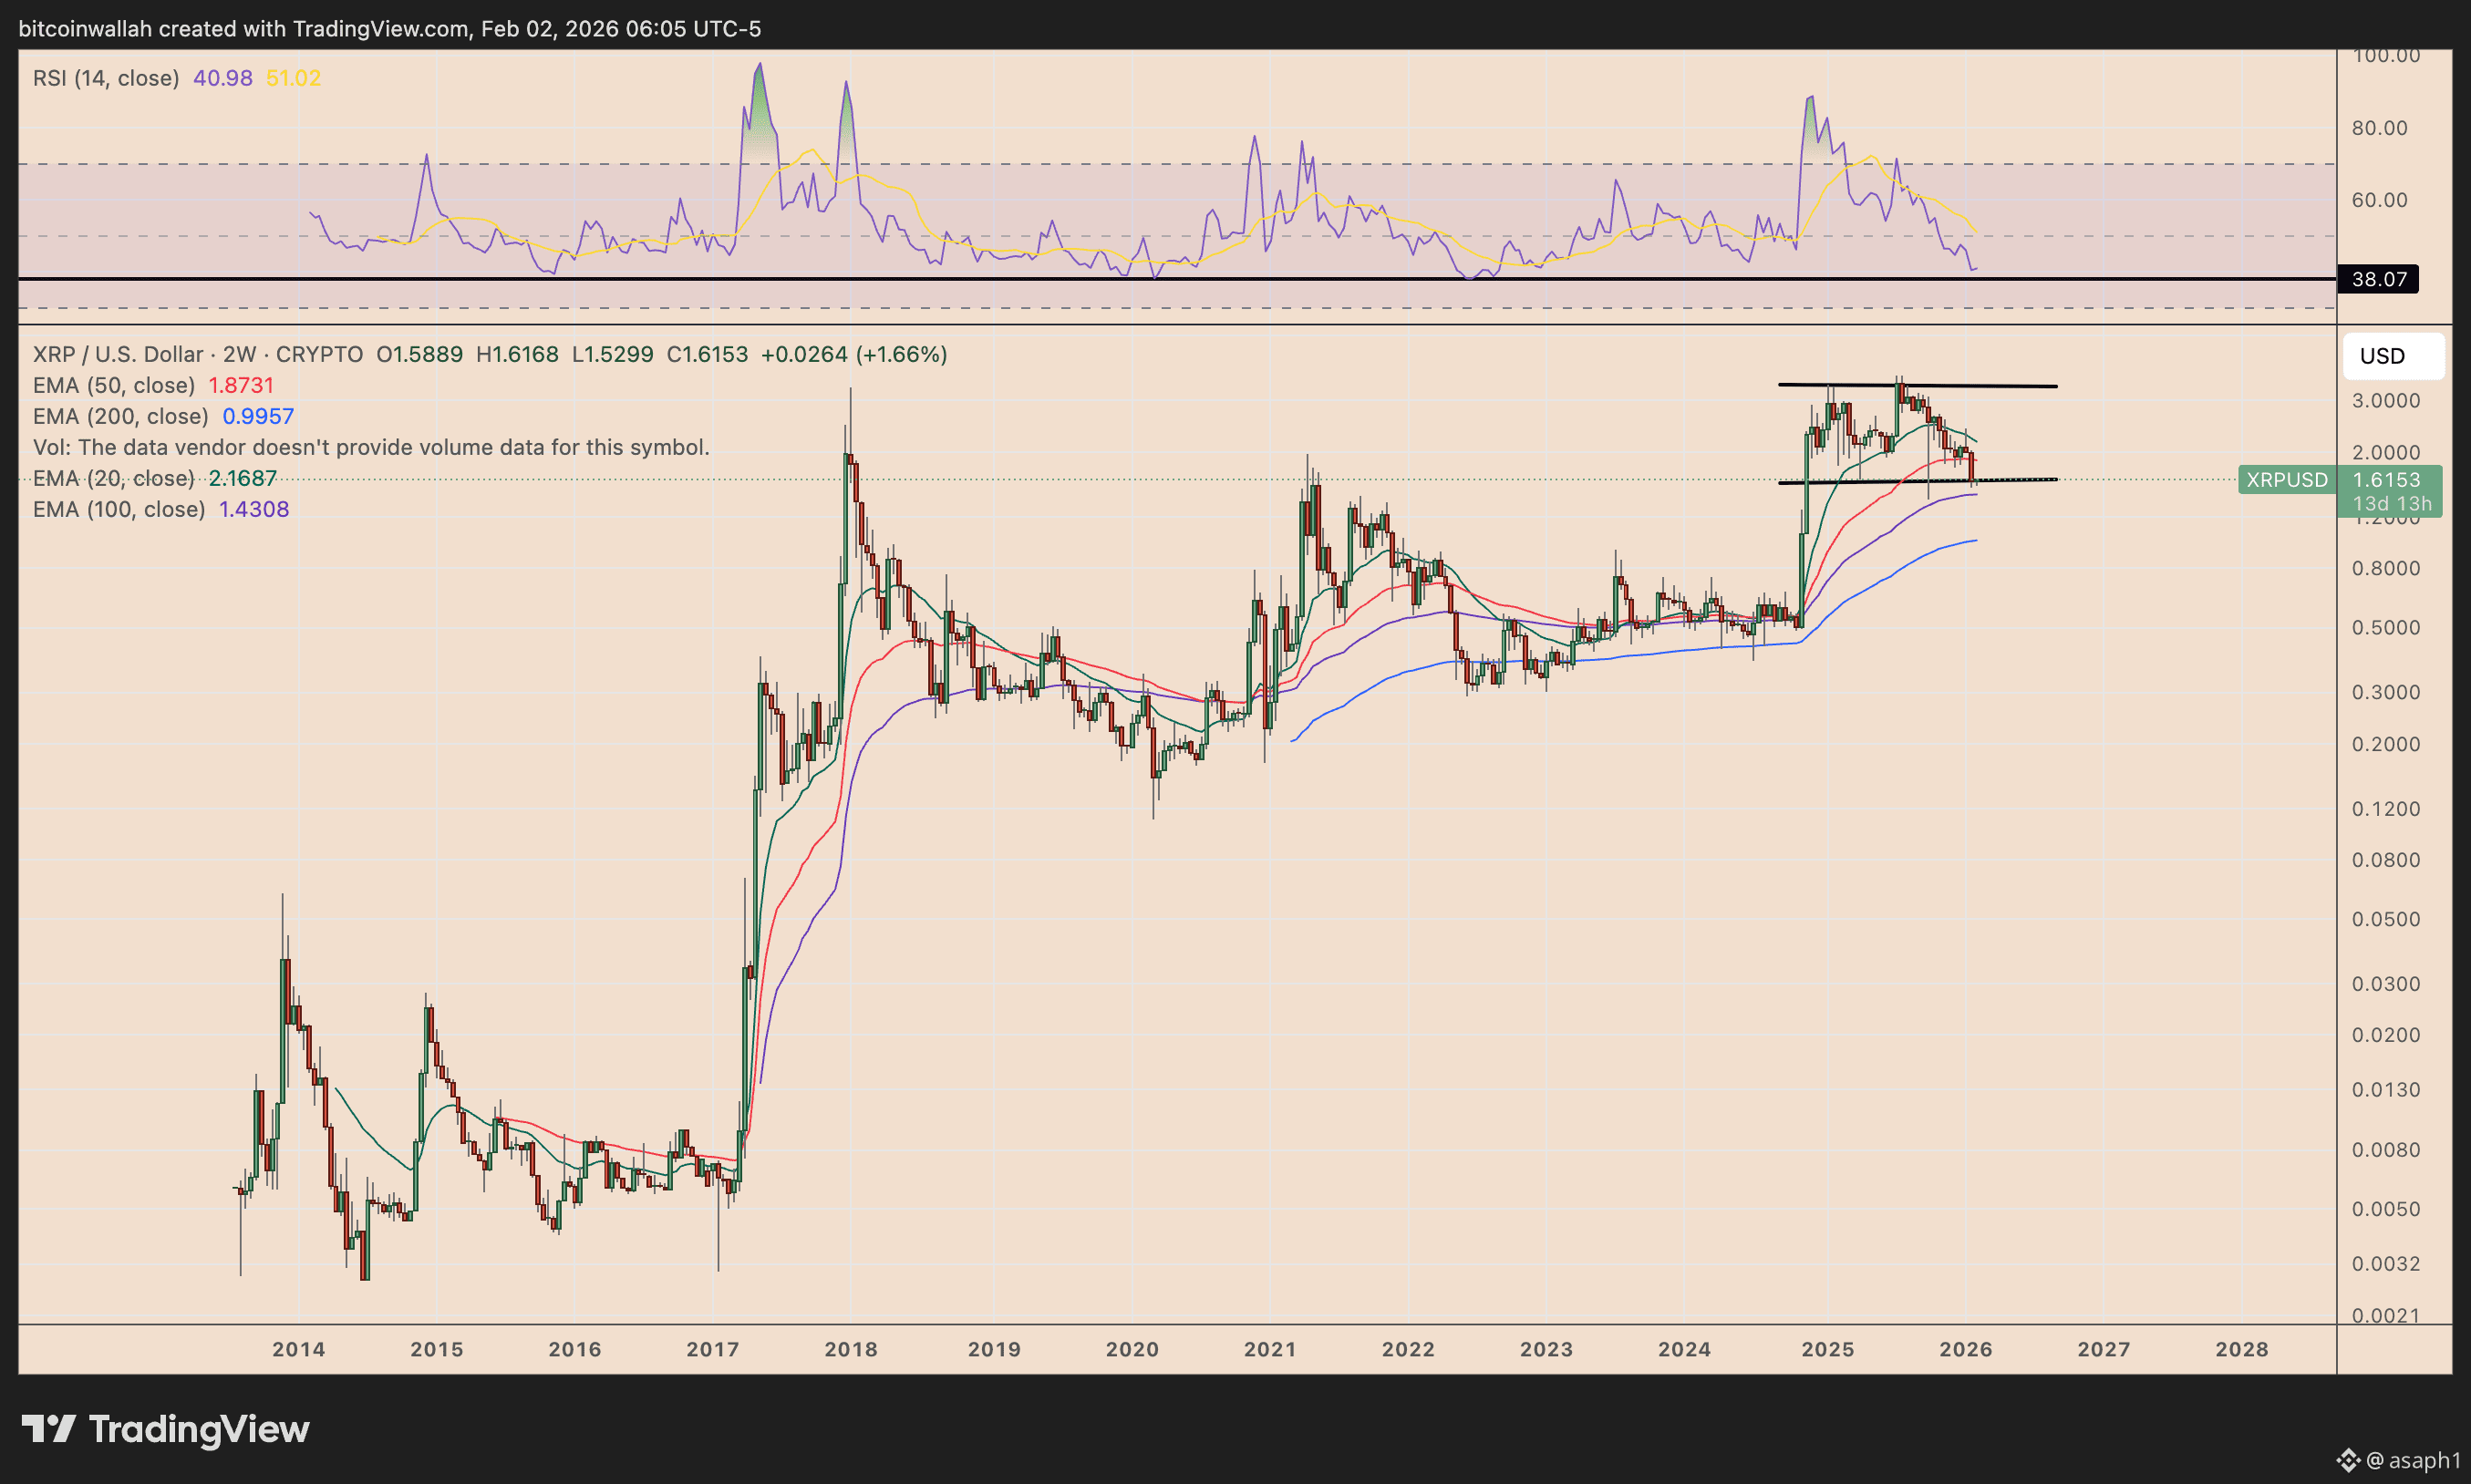Image resolution: width=2471 pixels, height=1484 pixels.
Task: Select the EMA (200, close) legend entry
Action: (164, 416)
